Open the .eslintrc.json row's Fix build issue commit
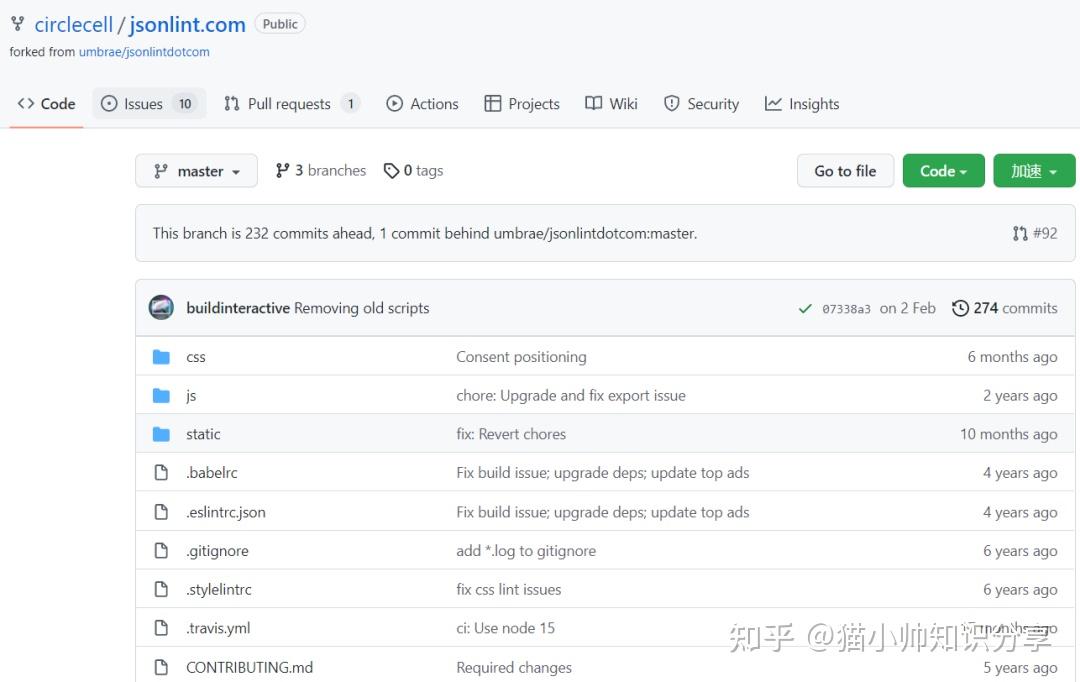This screenshot has width=1080, height=682. pyautogui.click(x=603, y=512)
